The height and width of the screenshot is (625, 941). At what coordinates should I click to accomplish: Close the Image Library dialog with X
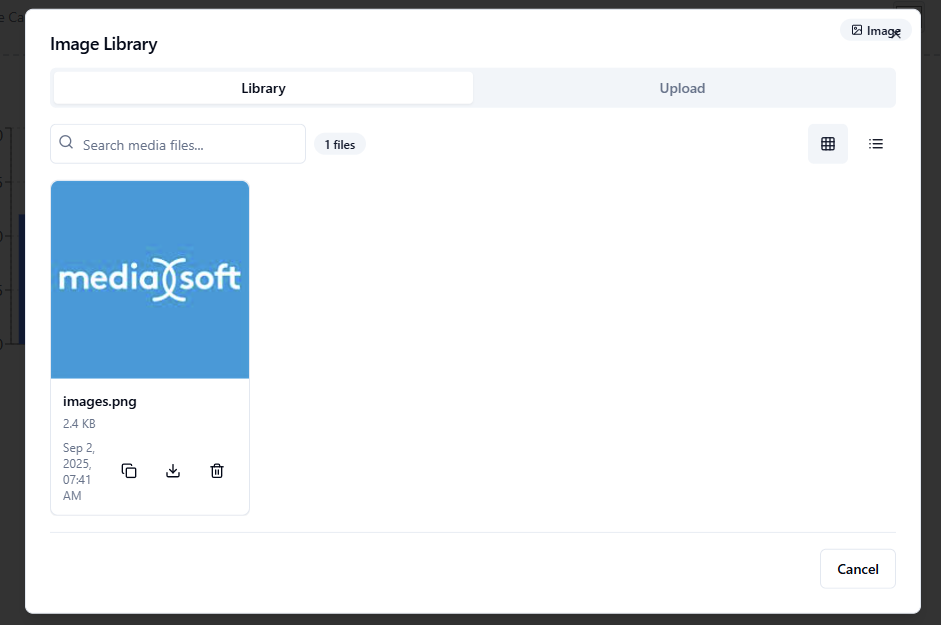point(897,35)
